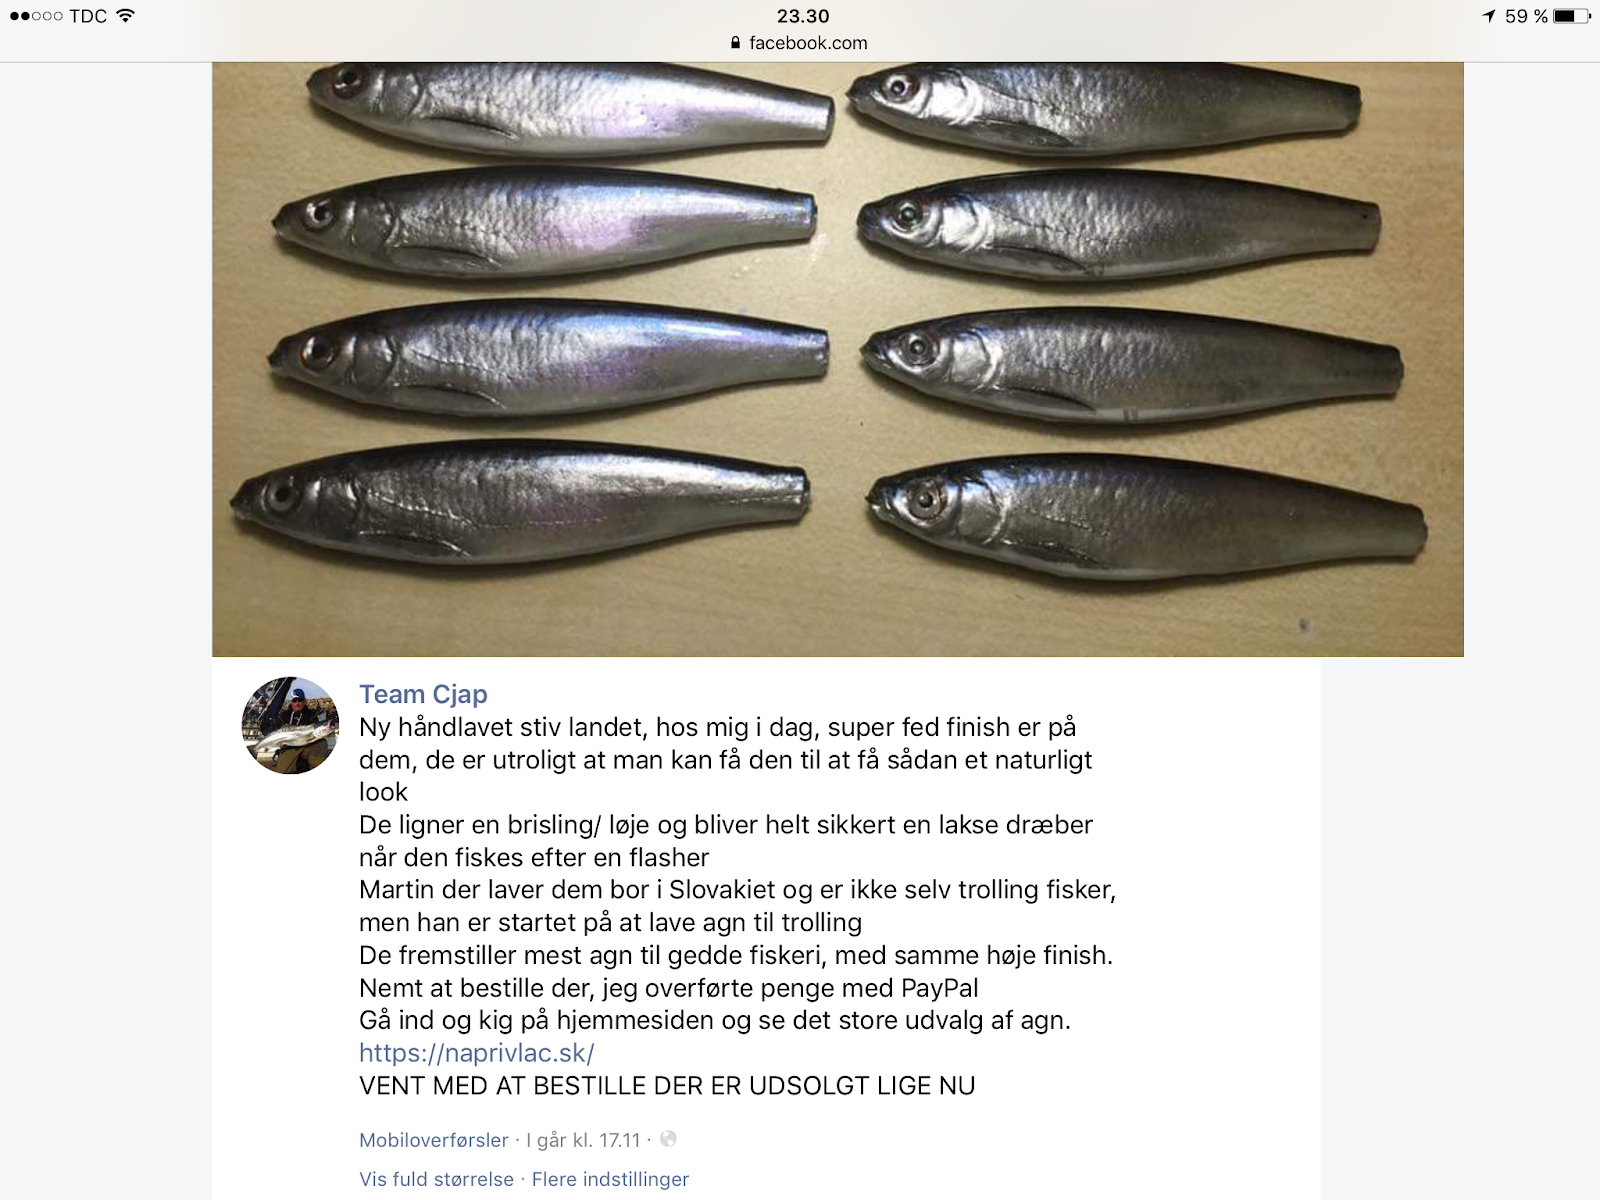Click the top-left lure in the photo
Viewport: 1600px width, 1200px height.
pyautogui.click(x=569, y=107)
